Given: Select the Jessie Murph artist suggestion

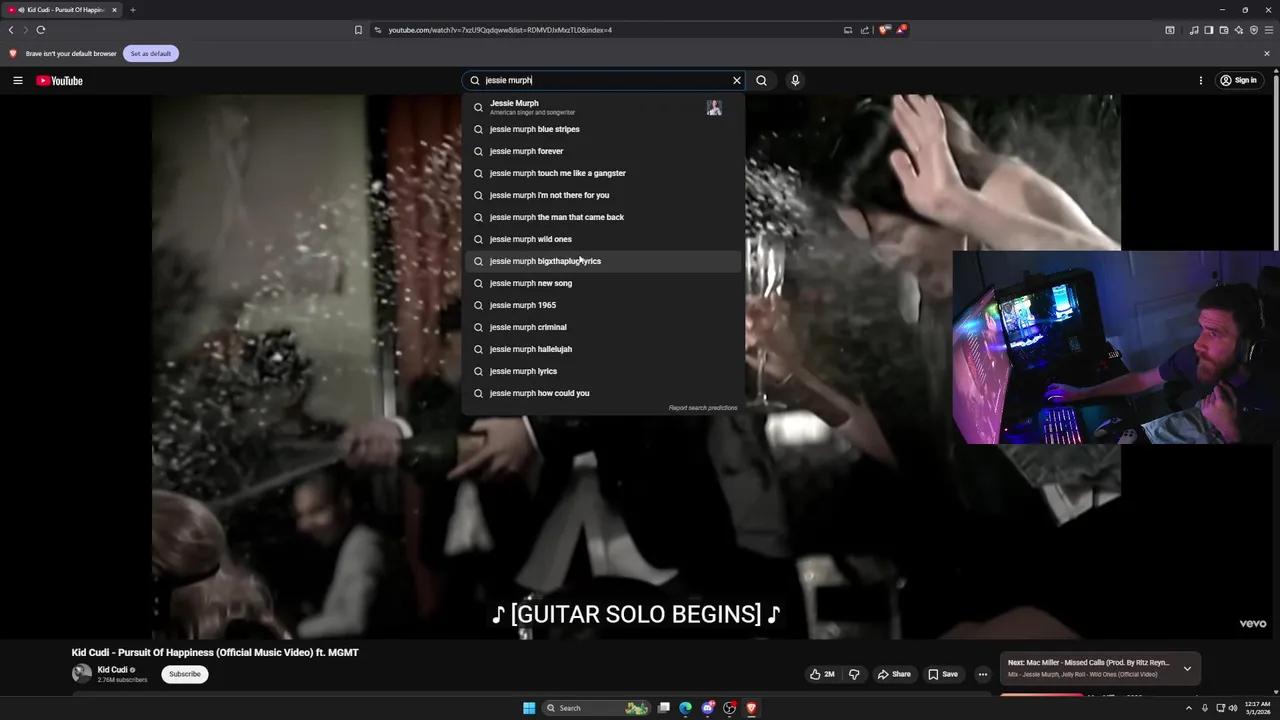Looking at the screenshot, I should [x=603, y=107].
